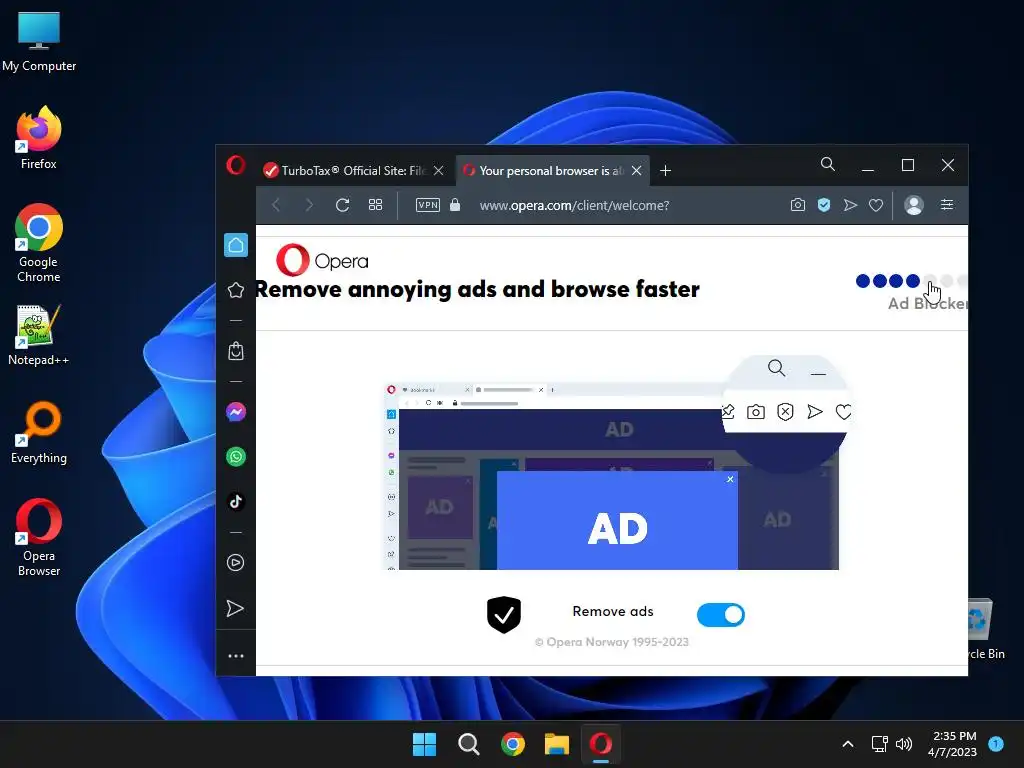Viewport: 1024px width, 768px height.
Task: Select the Opera Browser desktop shortcut
Action: click(x=39, y=537)
